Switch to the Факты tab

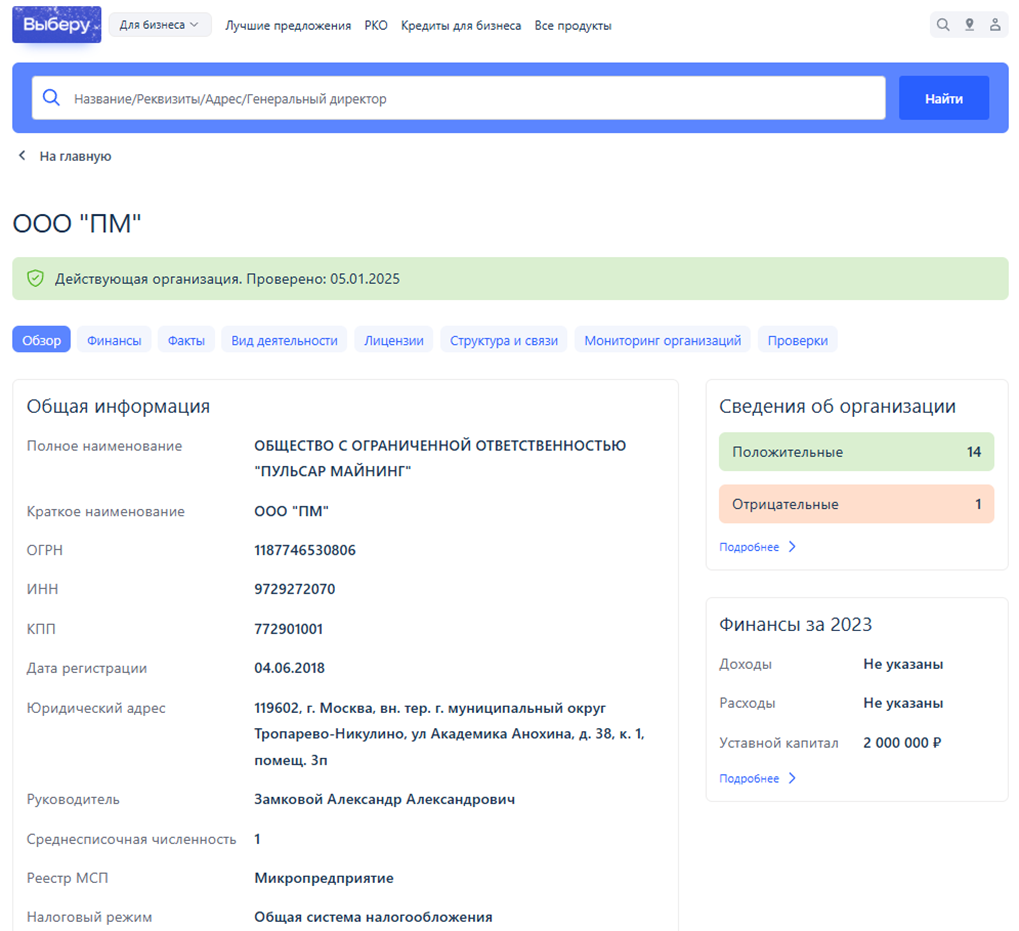click(x=186, y=340)
